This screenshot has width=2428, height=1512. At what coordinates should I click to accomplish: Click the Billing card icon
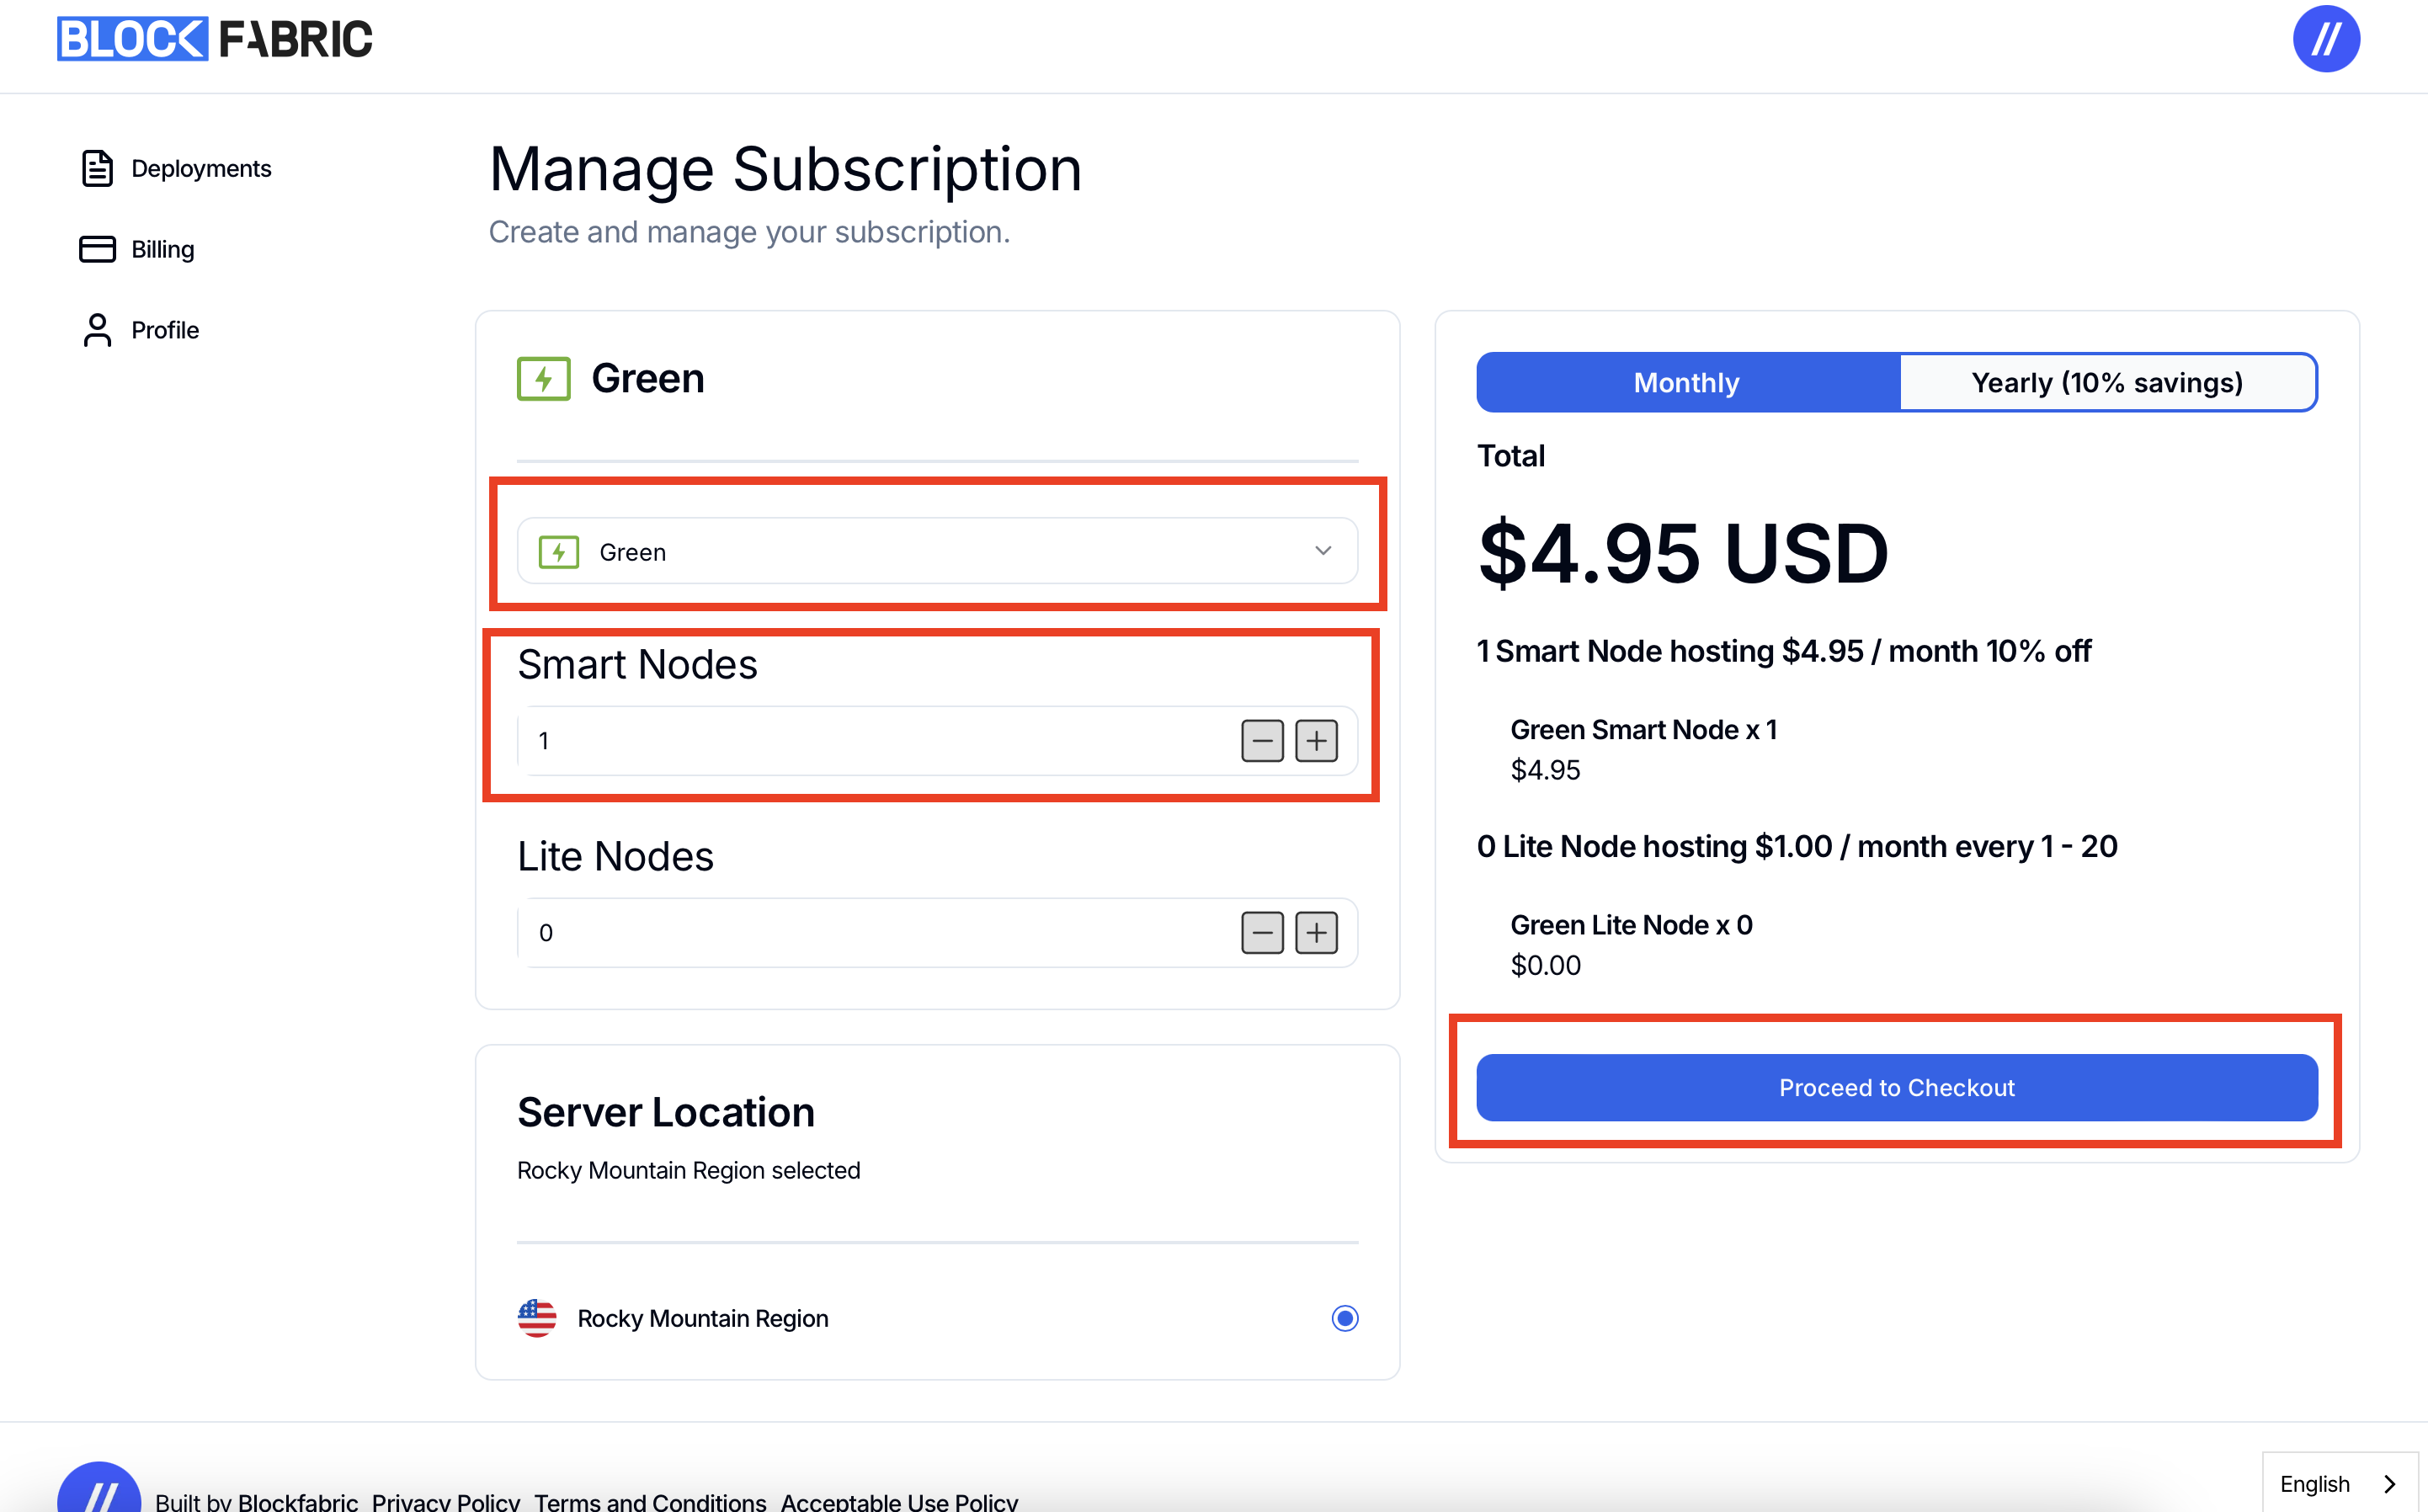coord(97,249)
